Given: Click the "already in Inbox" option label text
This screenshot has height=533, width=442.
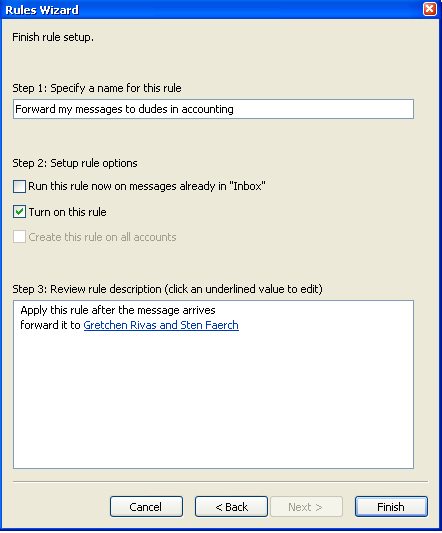Looking at the screenshot, I should coord(147,186).
